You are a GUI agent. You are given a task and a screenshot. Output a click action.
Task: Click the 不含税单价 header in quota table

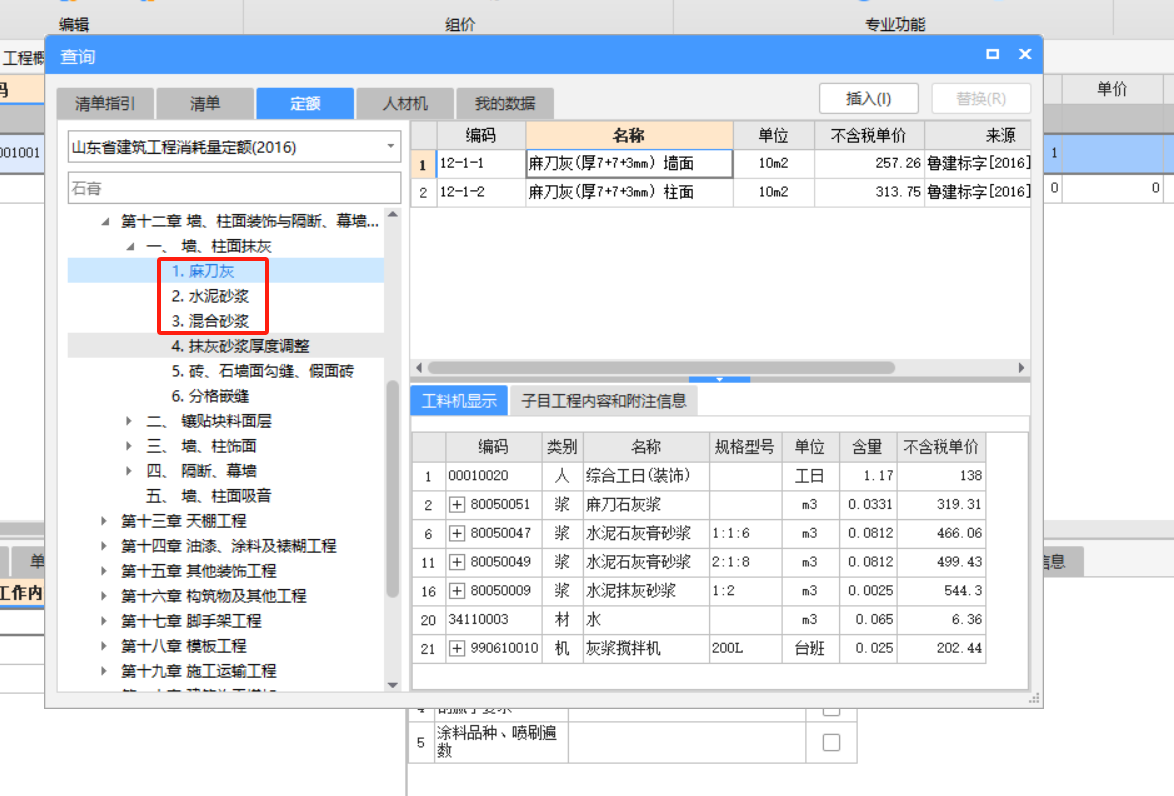(x=869, y=136)
